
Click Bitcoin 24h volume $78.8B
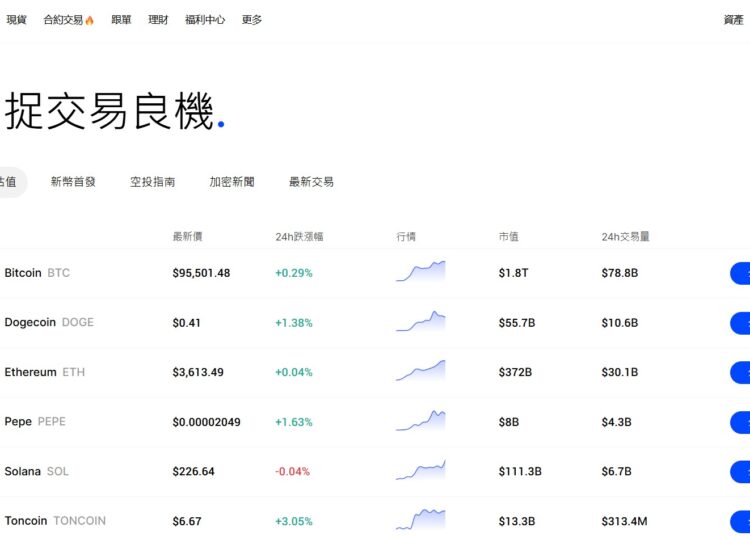pos(620,273)
